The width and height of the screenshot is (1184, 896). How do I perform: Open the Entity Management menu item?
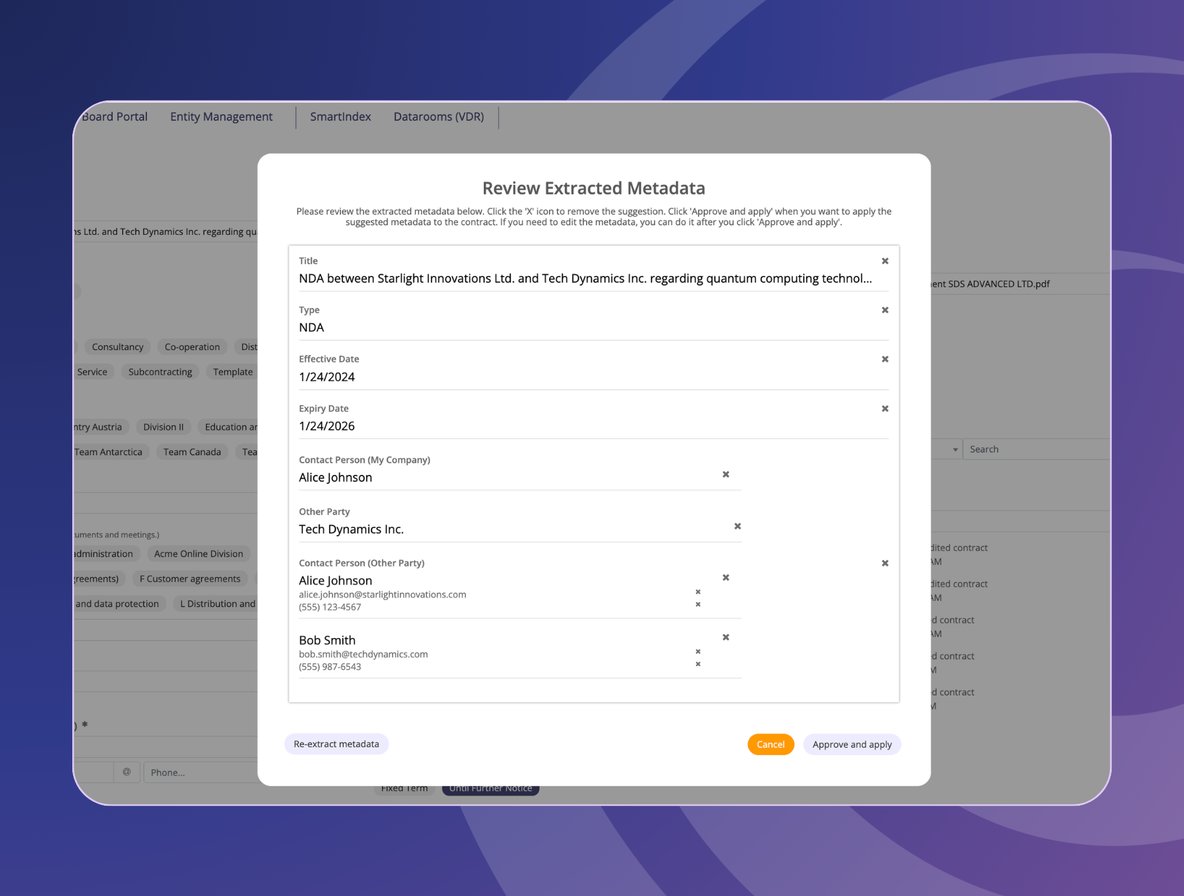221,117
